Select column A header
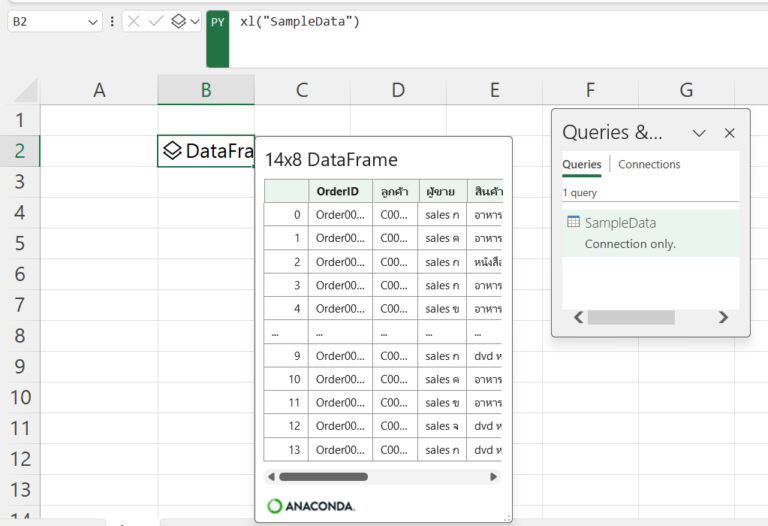Image resolution: width=768 pixels, height=526 pixels. point(99,90)
